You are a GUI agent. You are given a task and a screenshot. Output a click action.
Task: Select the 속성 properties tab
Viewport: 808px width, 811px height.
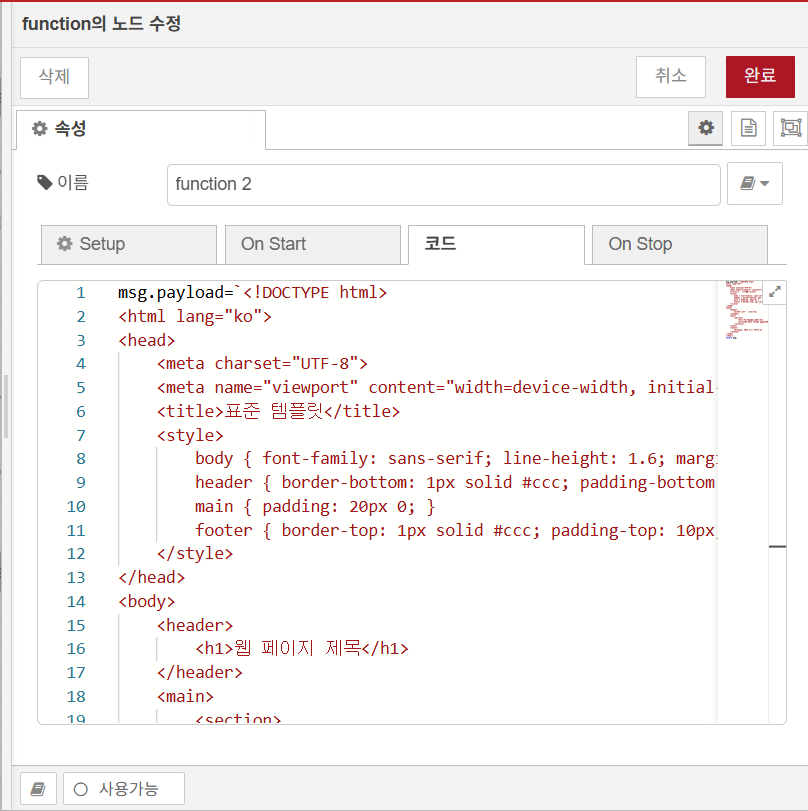[x=141, y=129]
